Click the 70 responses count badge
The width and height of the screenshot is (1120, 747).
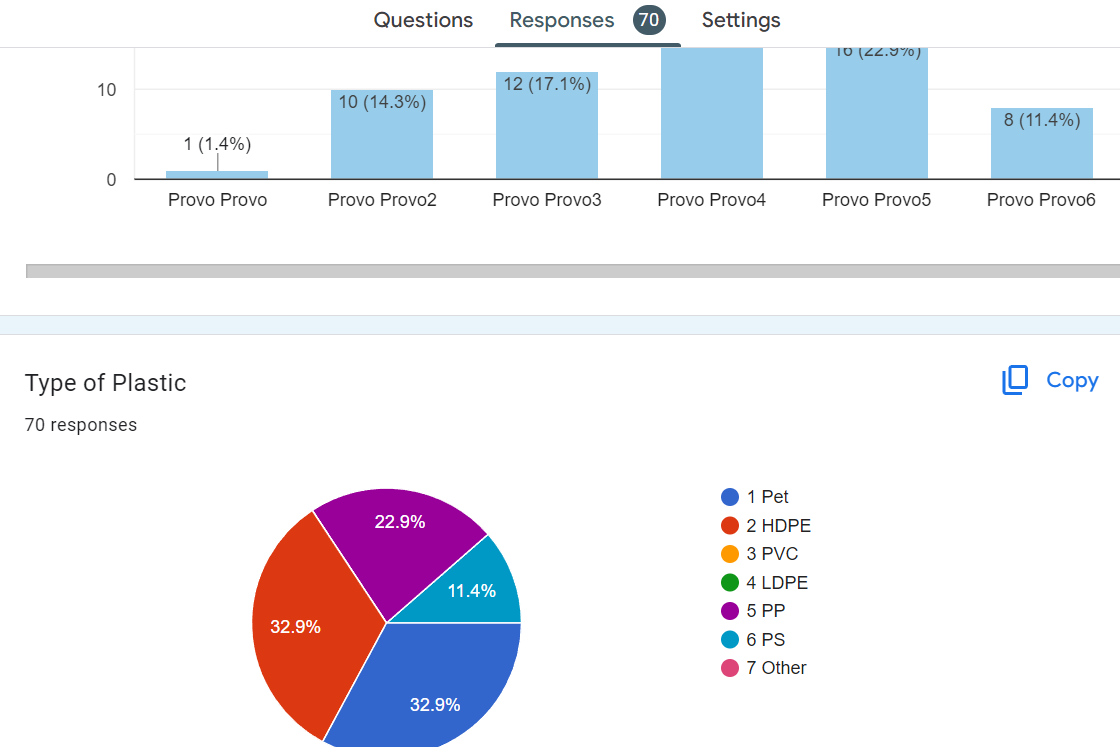[649, 20]
